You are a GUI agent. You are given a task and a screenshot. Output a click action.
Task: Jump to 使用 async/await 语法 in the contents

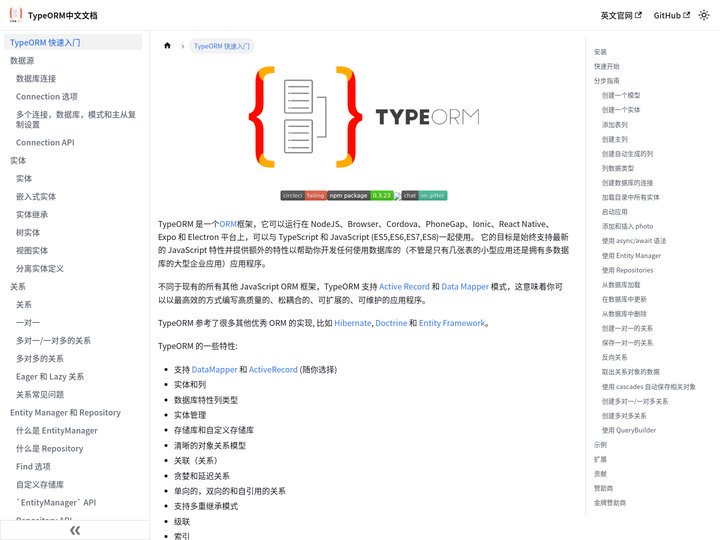(x=634, y=241)
